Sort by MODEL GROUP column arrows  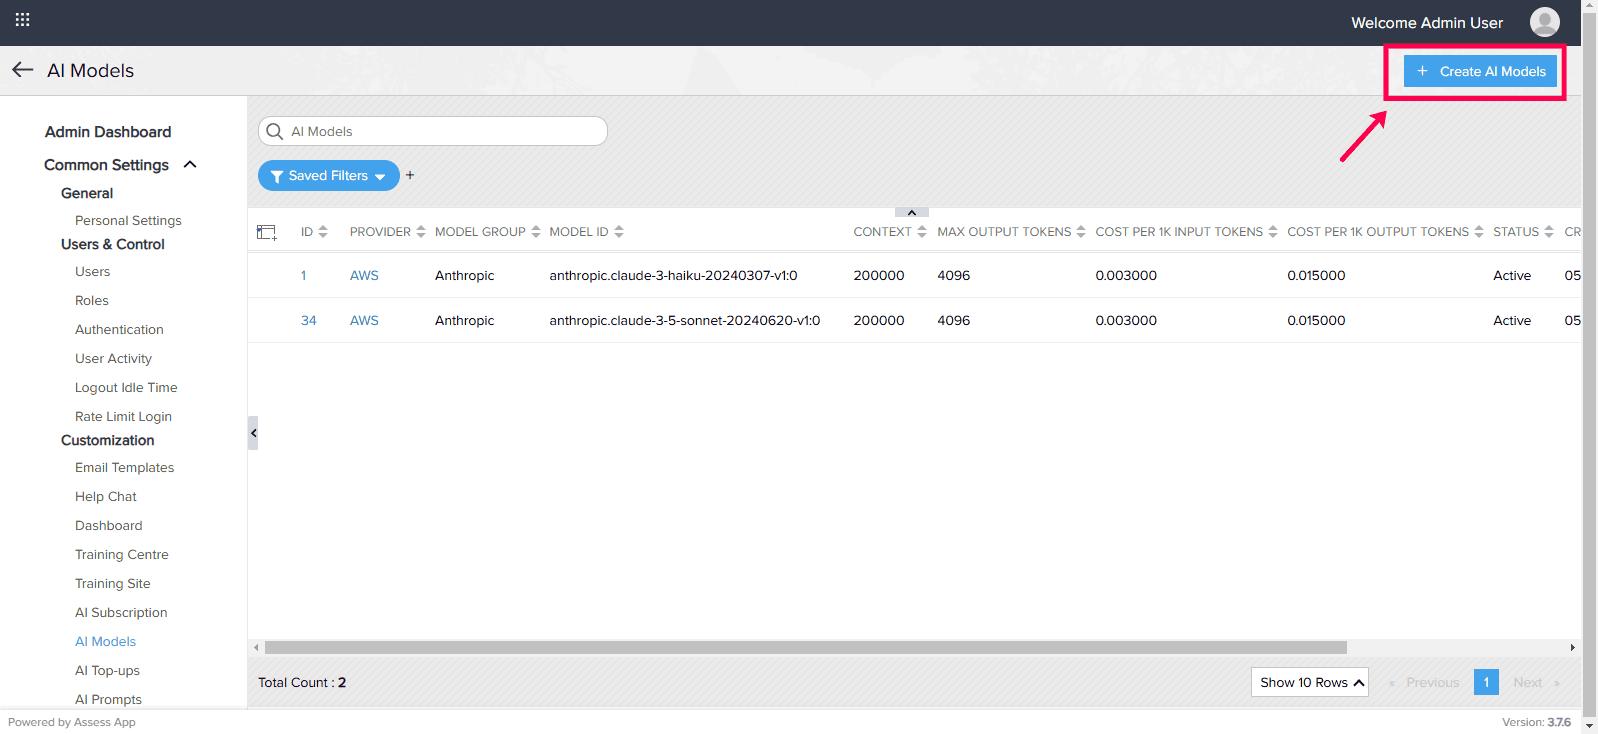(x=536, y=232)
